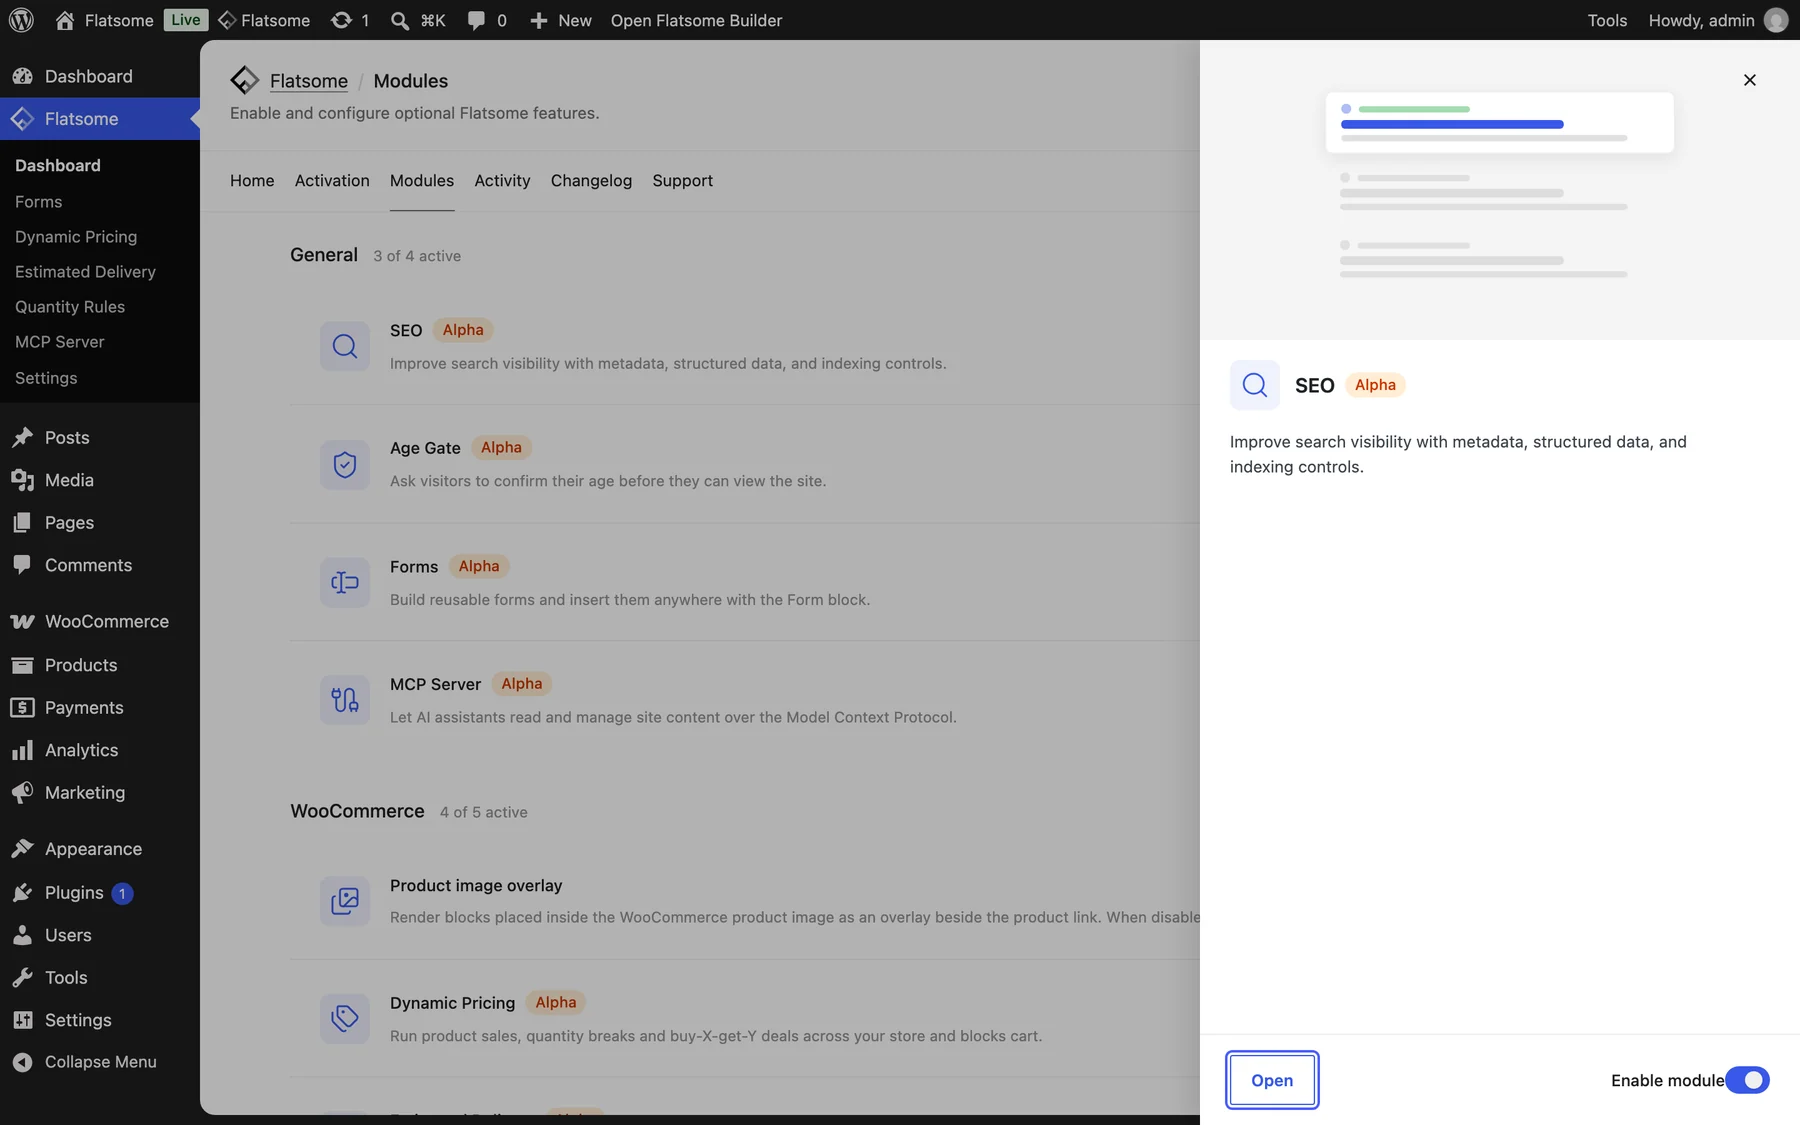
Task: Click the Open button in SEO panel
Action: click(1272, 1080)
